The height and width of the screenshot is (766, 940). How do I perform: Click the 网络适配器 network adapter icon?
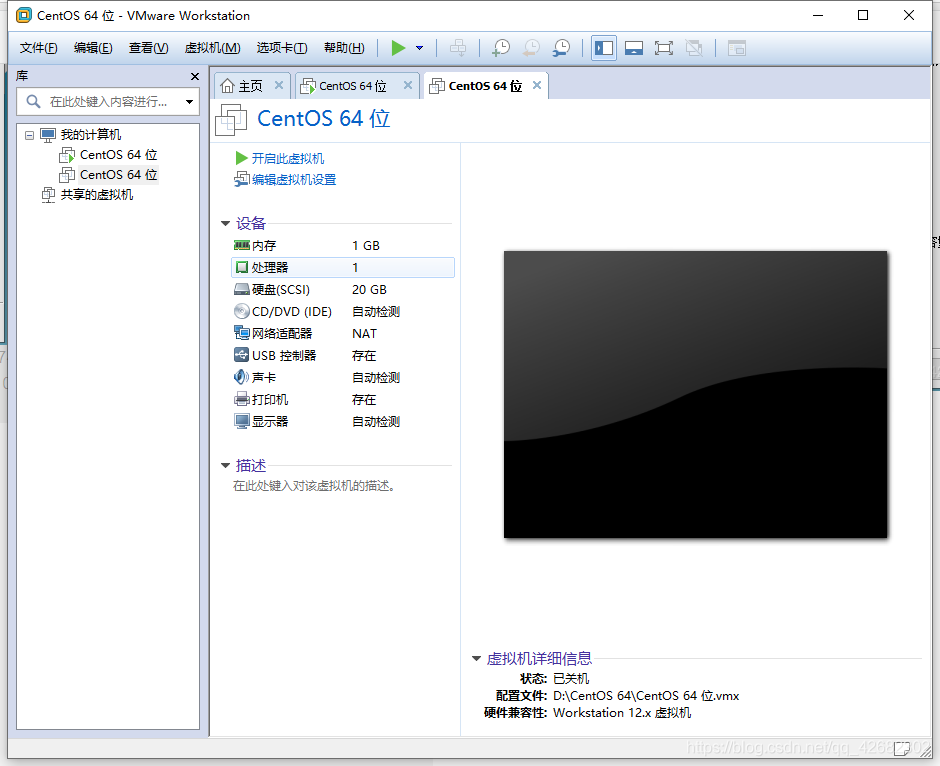pos(242,333)
